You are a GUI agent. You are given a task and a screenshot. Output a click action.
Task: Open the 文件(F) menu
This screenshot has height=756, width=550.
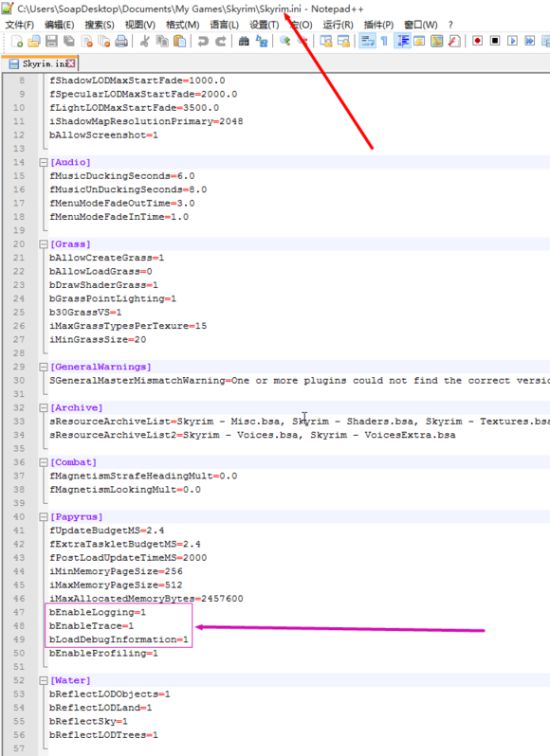19,25
